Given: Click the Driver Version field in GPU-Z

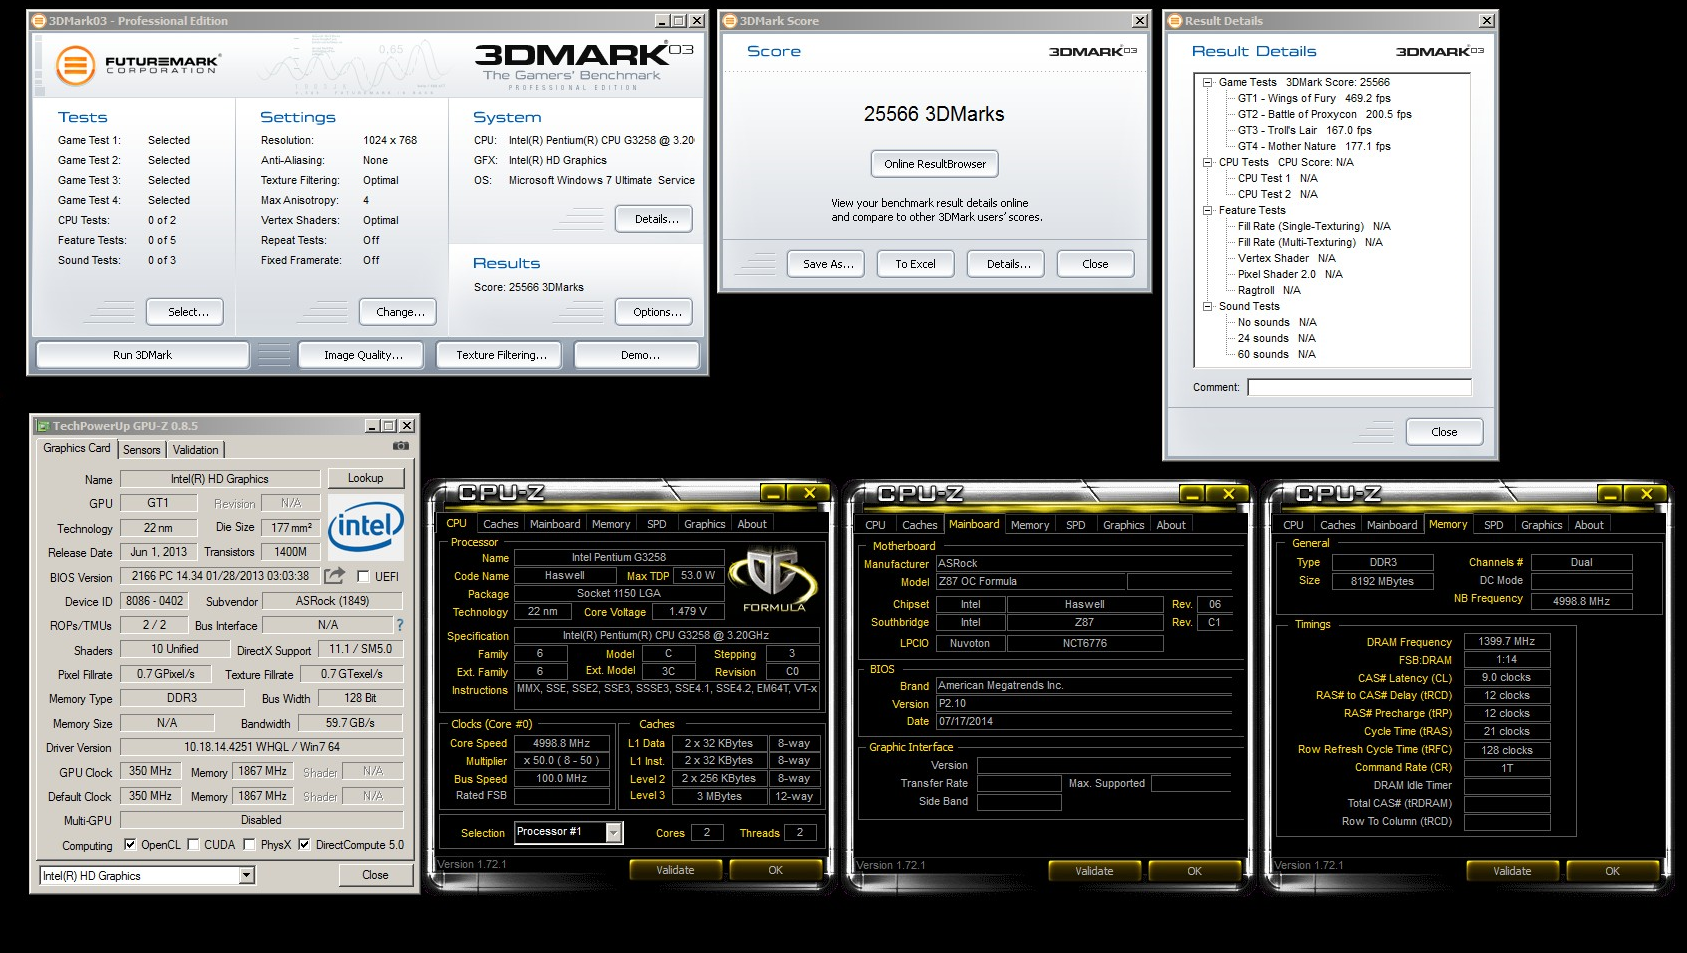Looking at the screenshot, I should (x=262, y=747).
